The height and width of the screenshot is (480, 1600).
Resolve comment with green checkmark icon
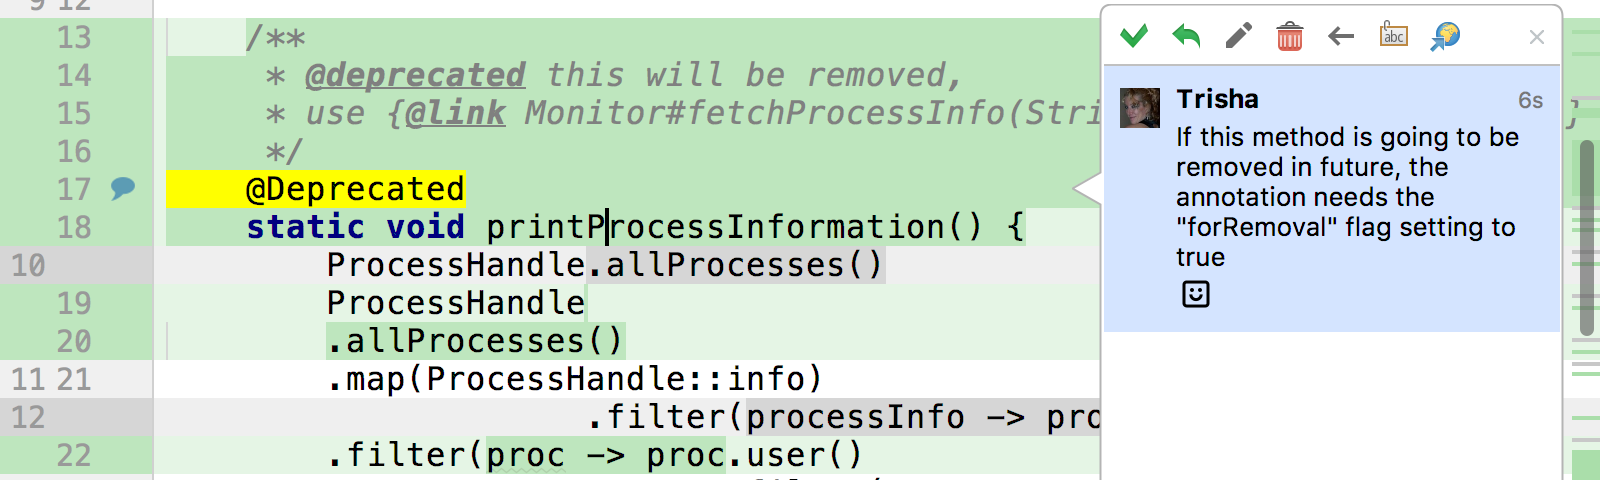click(x=1133, y=37)
